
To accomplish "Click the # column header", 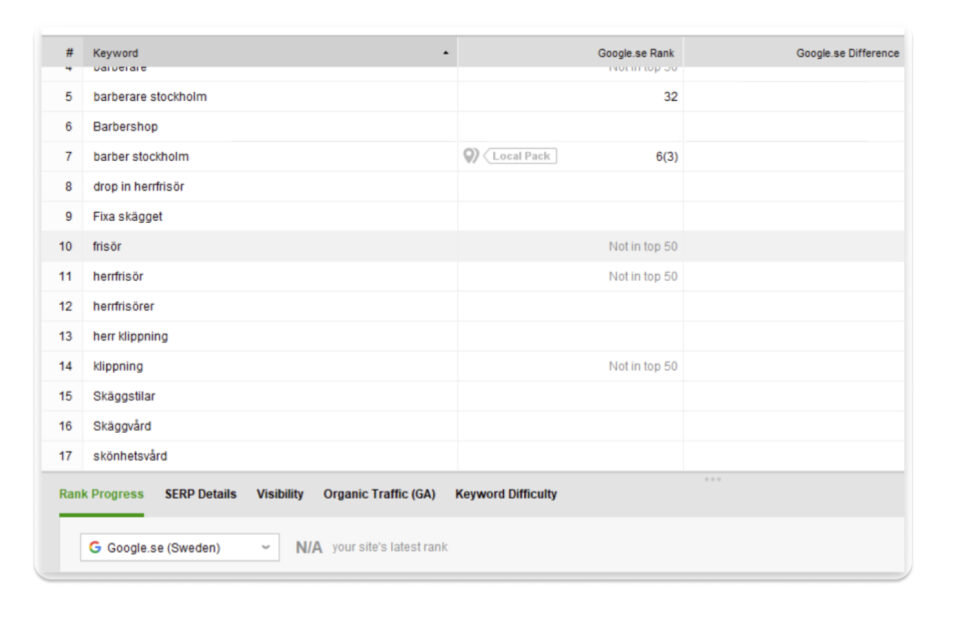I will coord(69,53).
